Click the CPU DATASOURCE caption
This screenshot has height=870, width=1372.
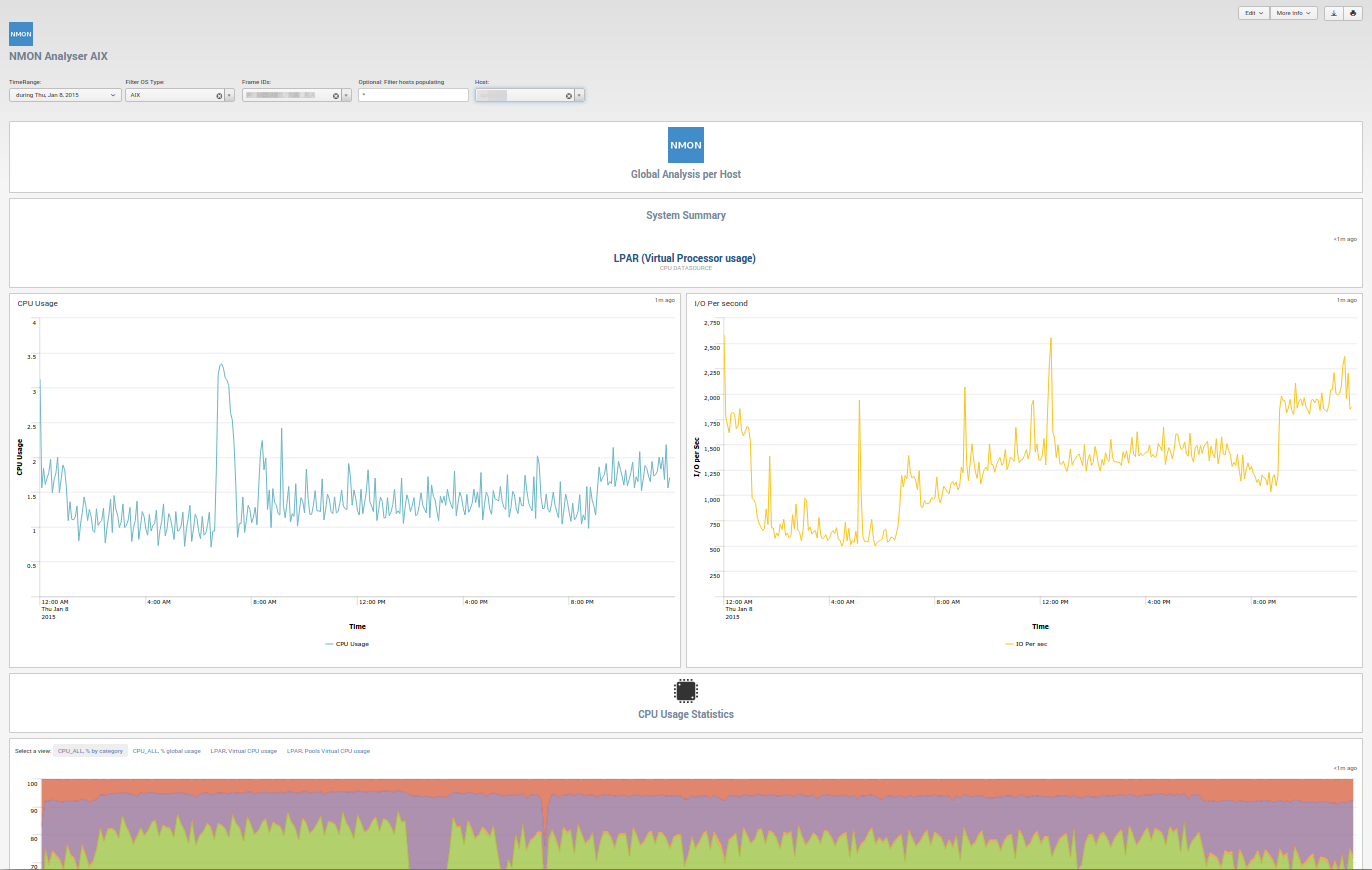(x=685, y=268)
